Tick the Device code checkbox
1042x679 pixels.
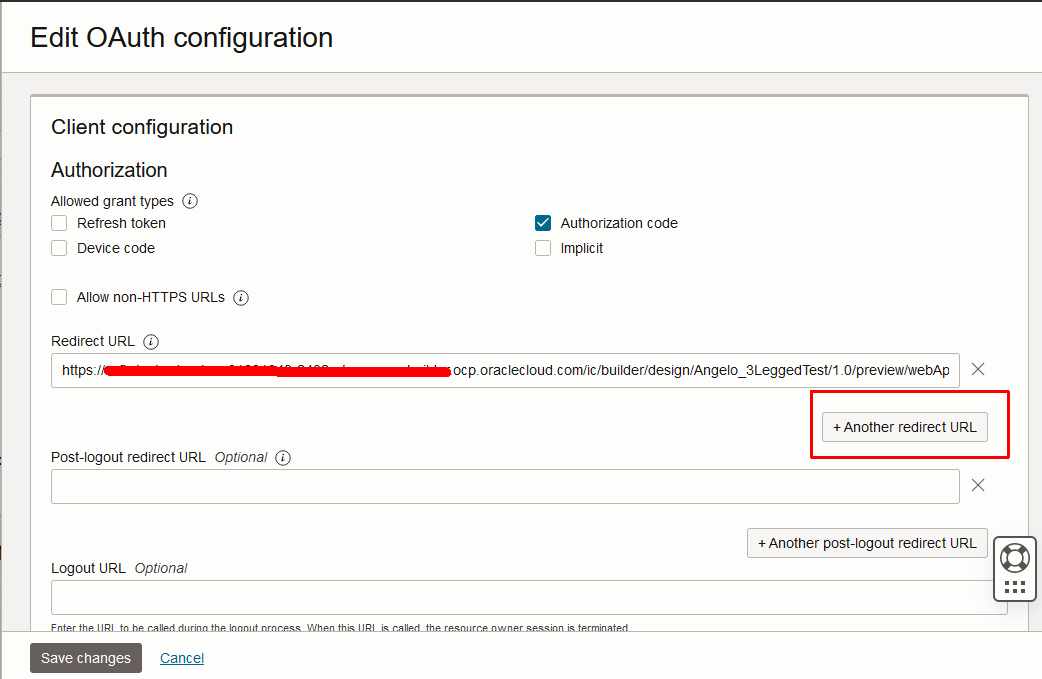pyautogui.click(x=60, y=248)
